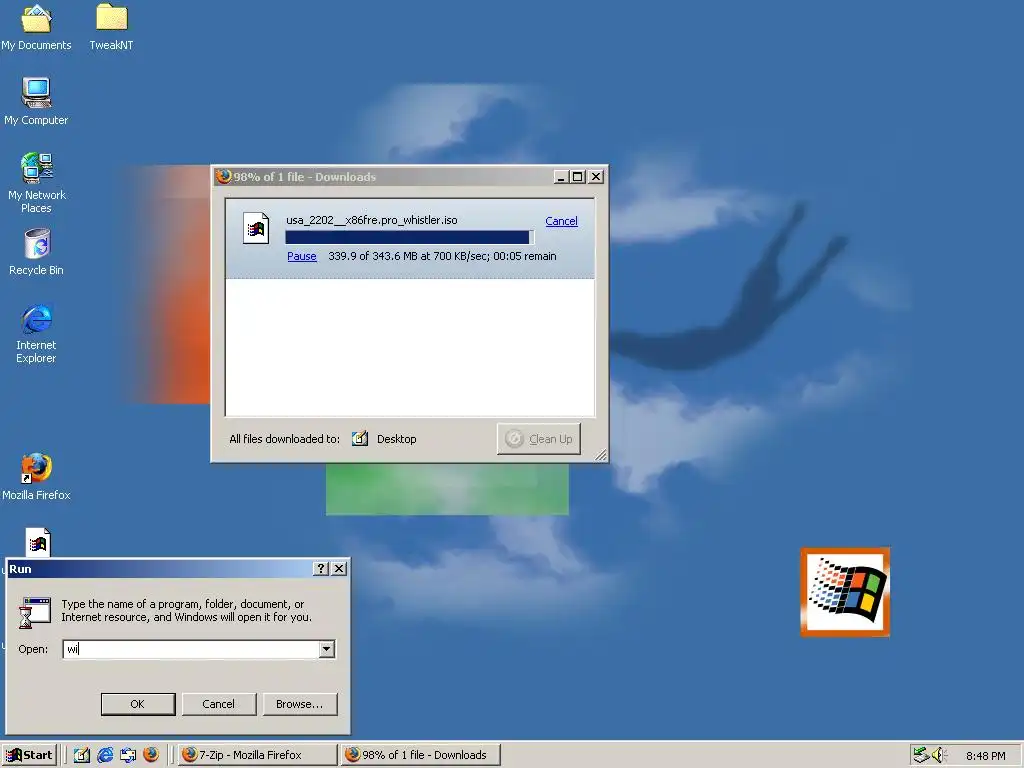This screenshot has width=1024, height=768.
Task: Click OK in the Run dialog
Action: pos(138,704)
